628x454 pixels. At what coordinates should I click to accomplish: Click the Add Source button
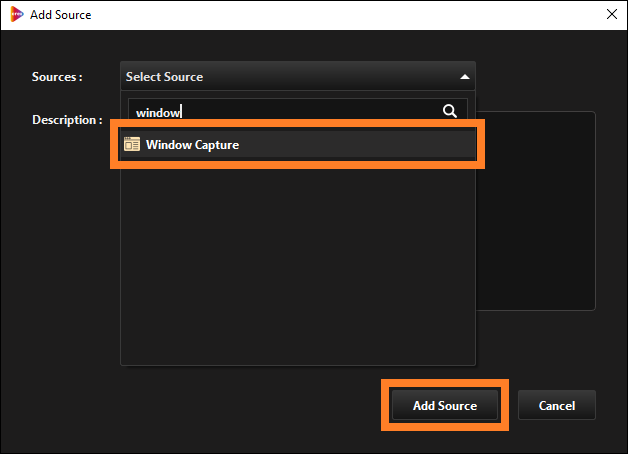(x=445, y=405)
